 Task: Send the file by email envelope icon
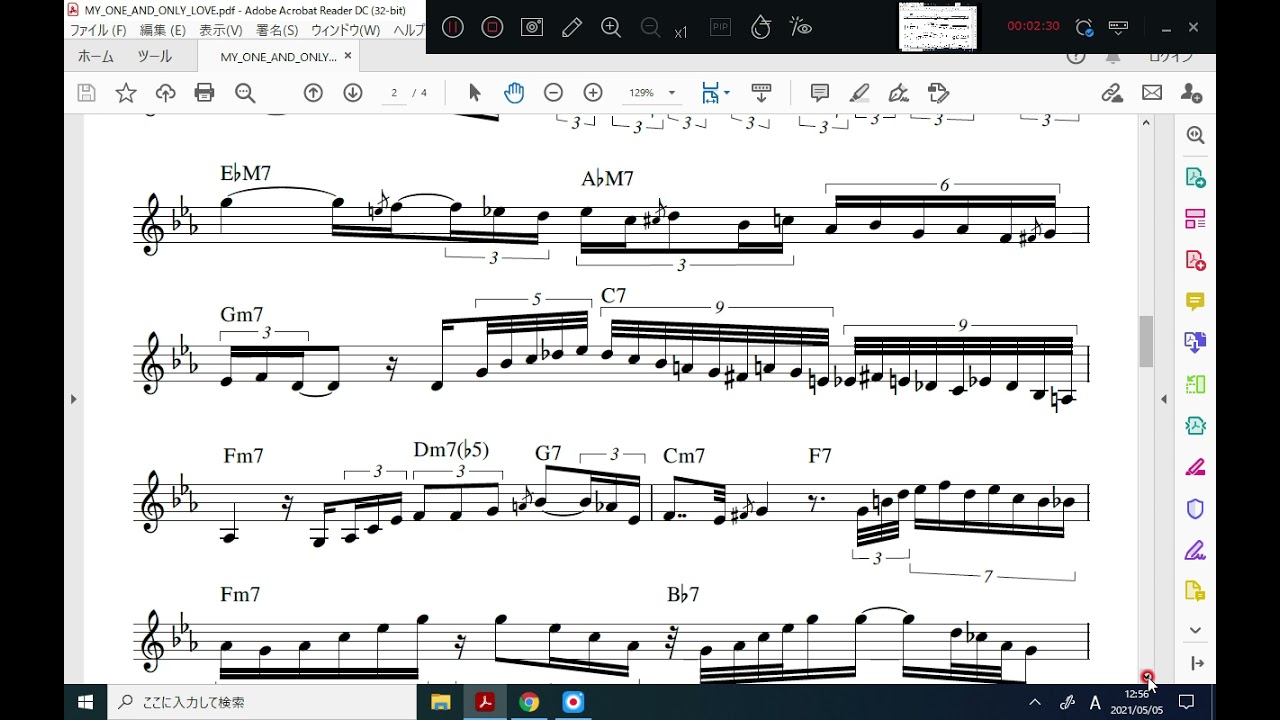pos(1152,93)
